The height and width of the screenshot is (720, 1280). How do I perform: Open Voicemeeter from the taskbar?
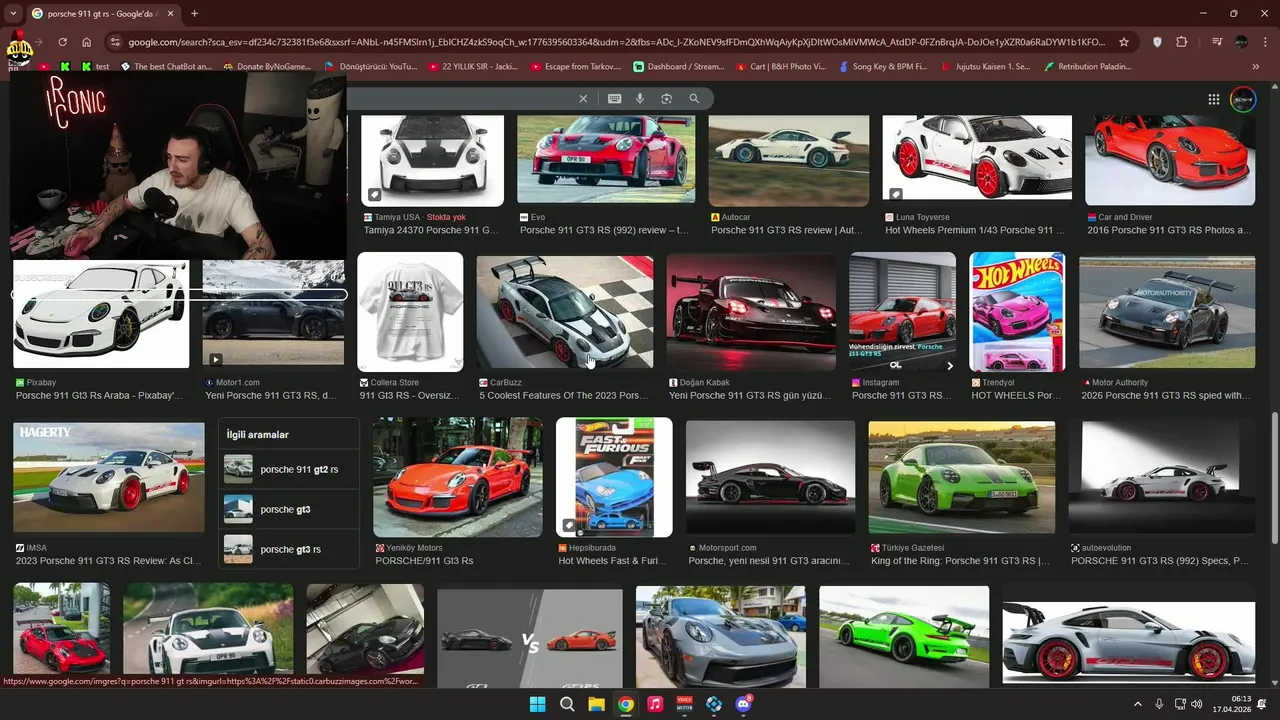pyautogui.click(x=685, y=704)
